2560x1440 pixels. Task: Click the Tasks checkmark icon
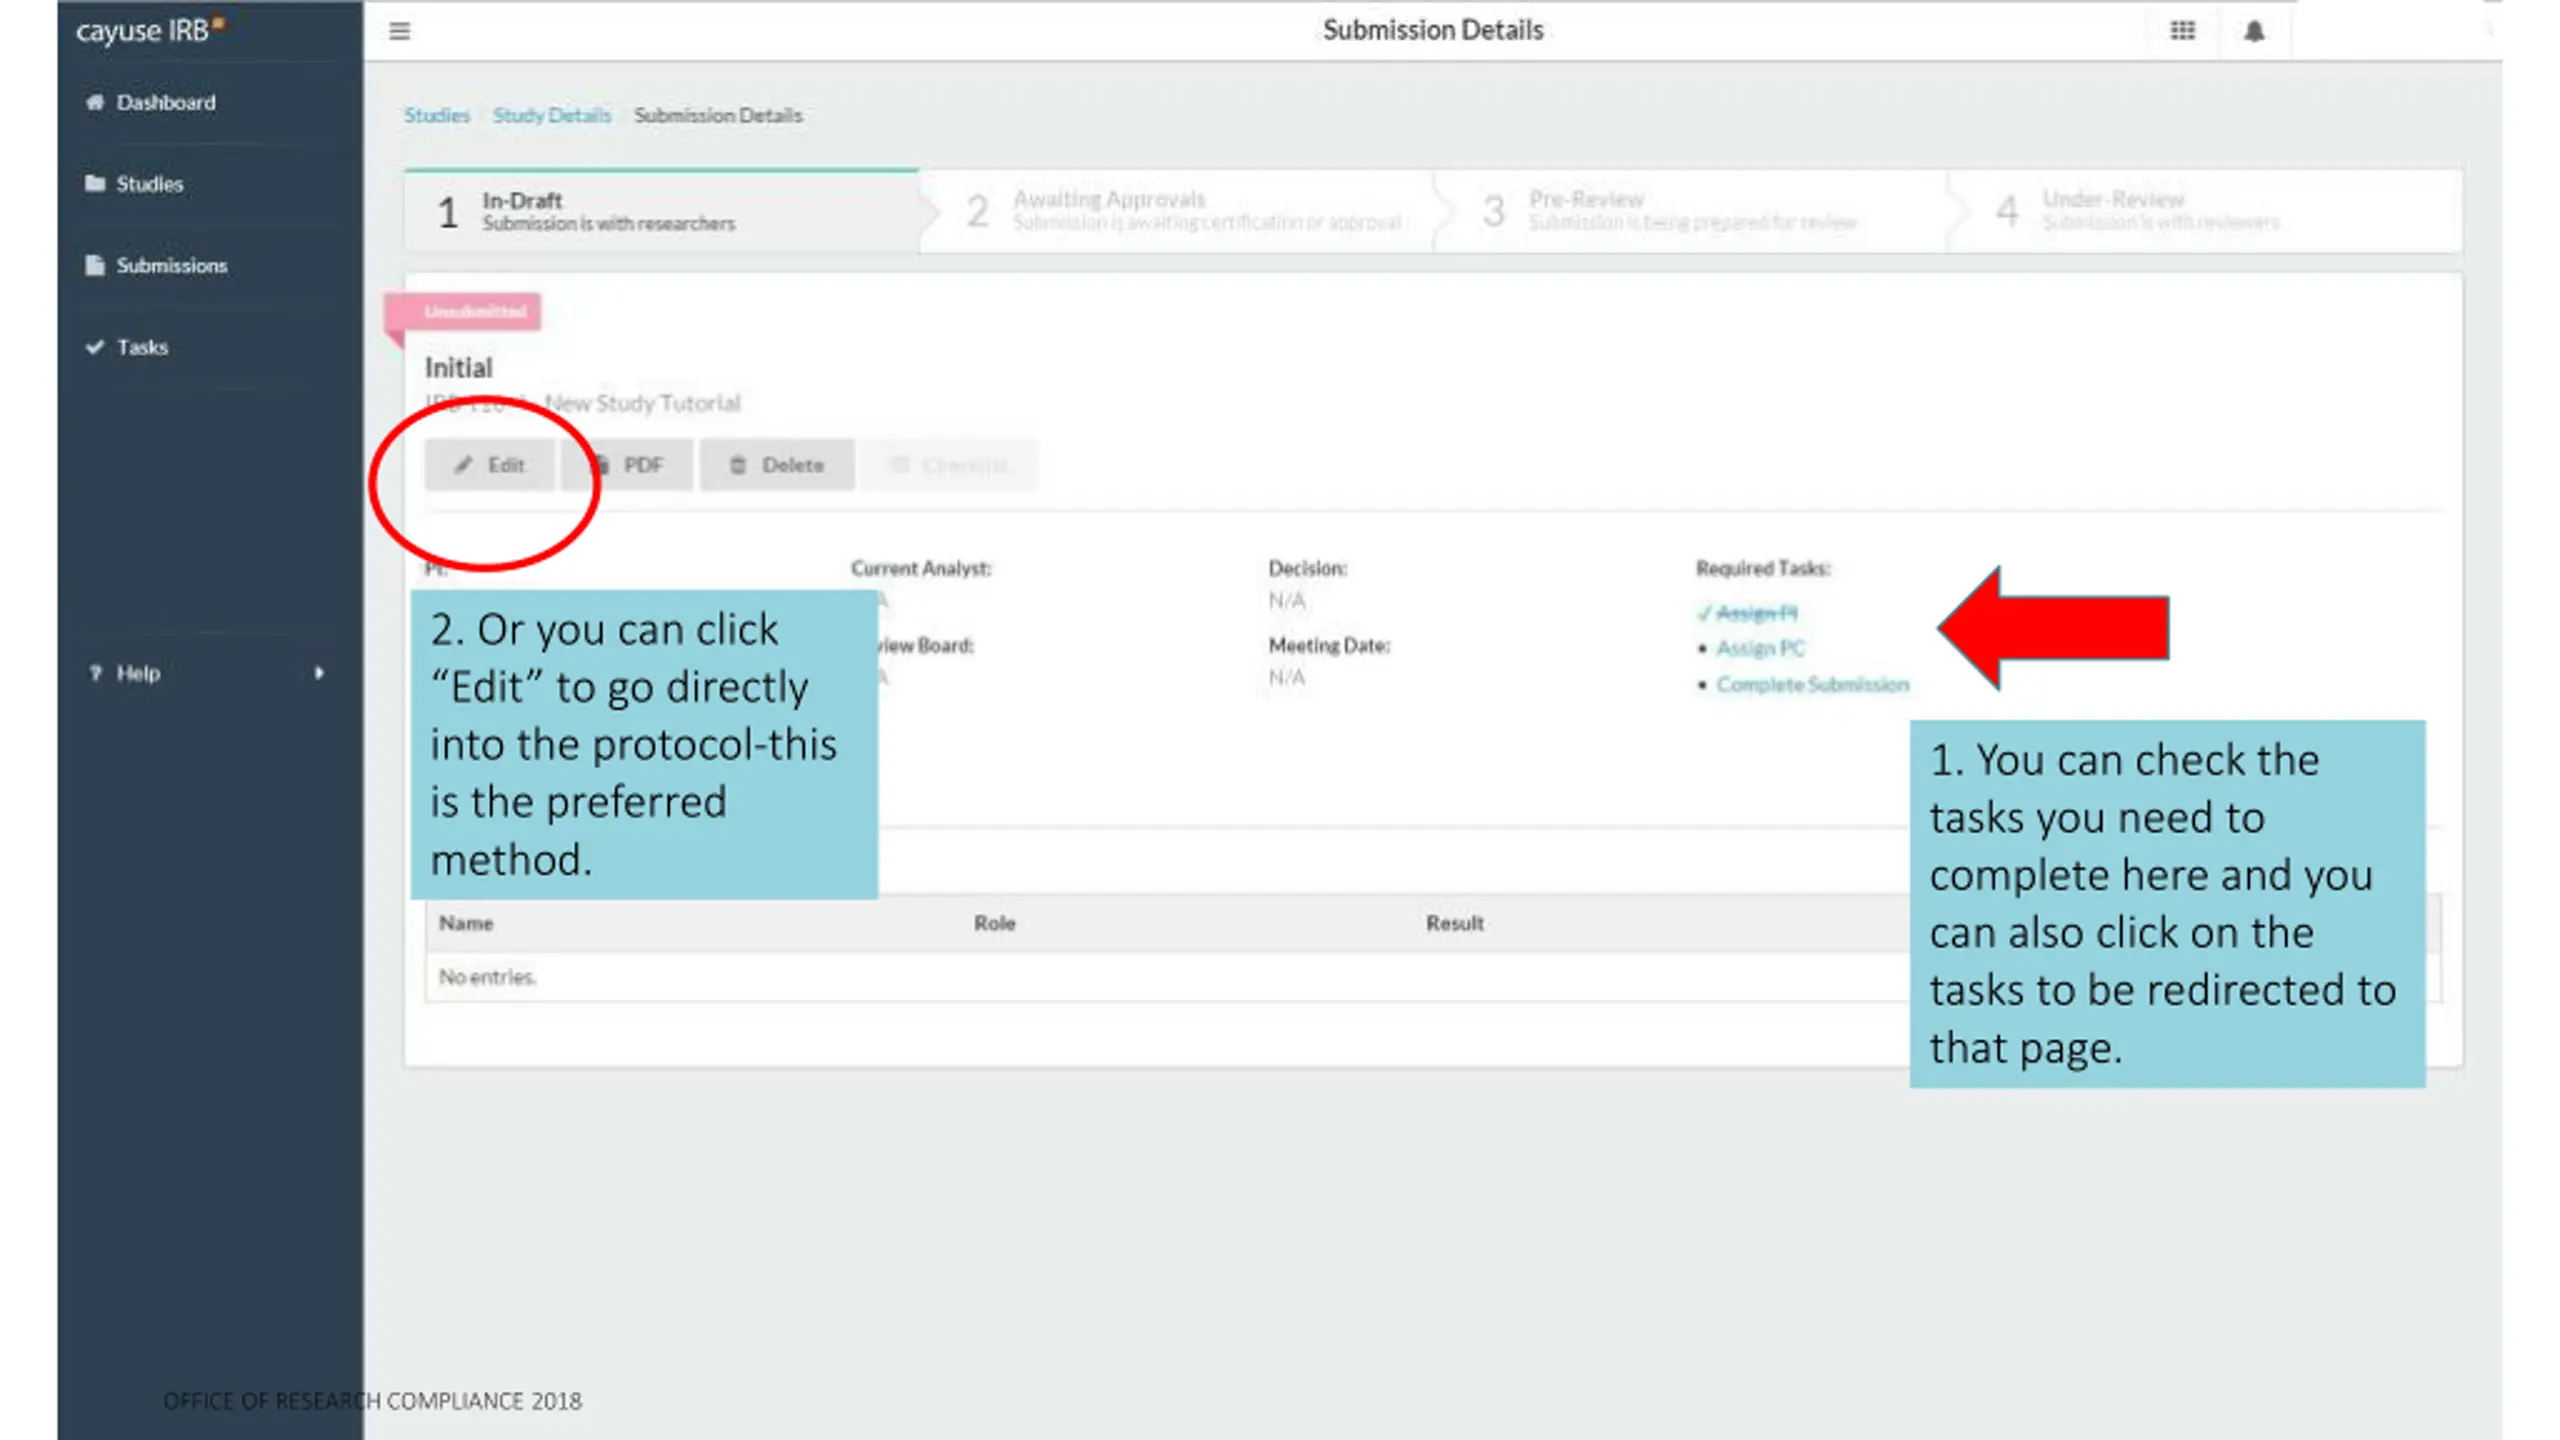tap(95, 347)
